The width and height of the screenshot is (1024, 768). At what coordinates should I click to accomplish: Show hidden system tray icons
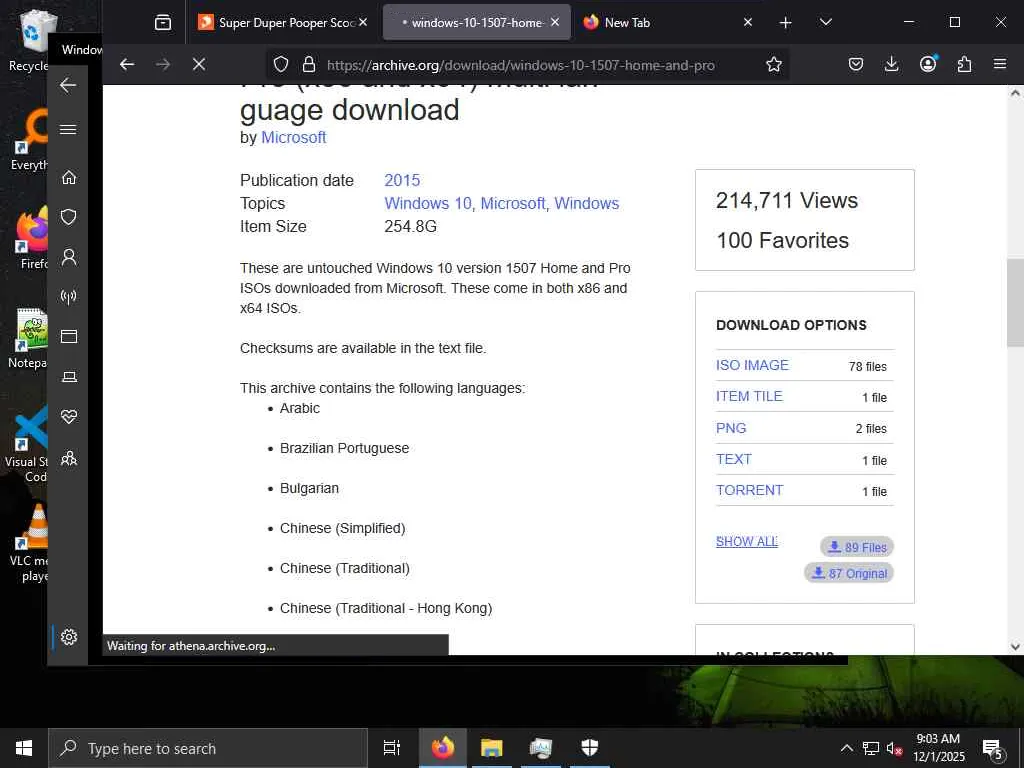point(846,748)
